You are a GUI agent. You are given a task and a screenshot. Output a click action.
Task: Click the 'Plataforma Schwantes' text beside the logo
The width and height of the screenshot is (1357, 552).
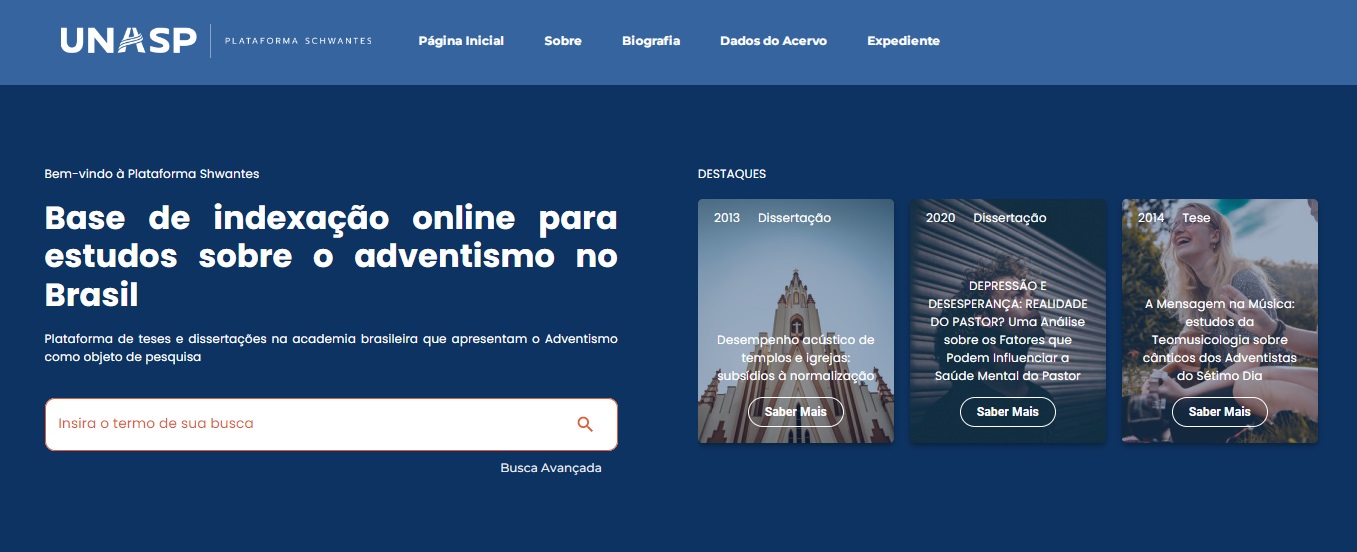pos(298,41)
